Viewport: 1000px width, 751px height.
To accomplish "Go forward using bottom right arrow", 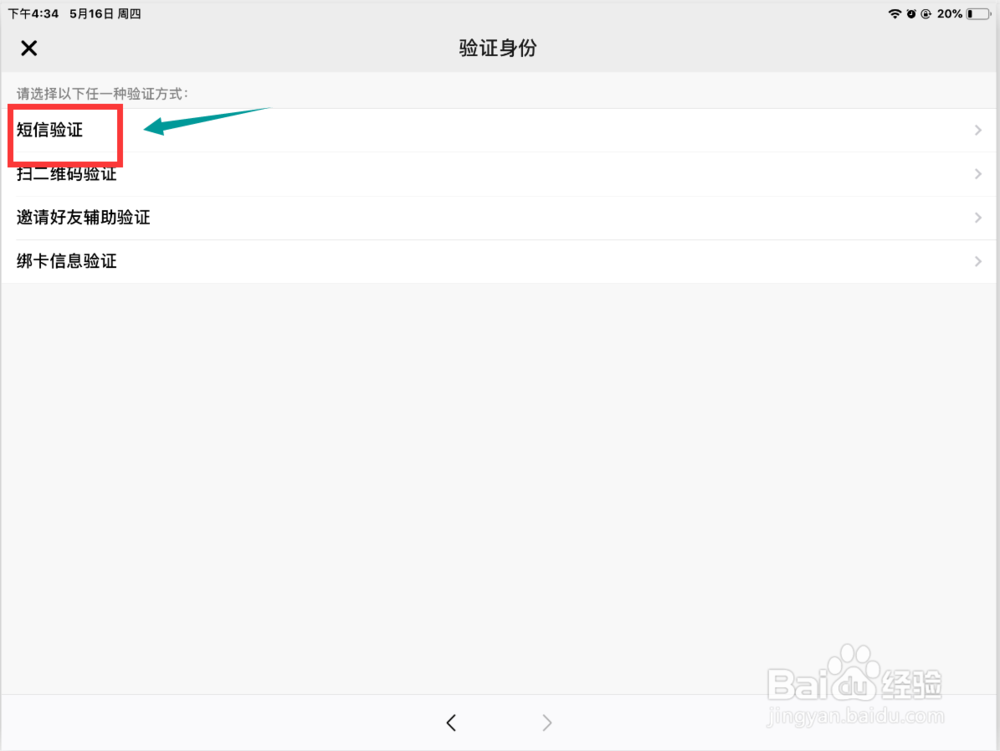I will (547, 722).
